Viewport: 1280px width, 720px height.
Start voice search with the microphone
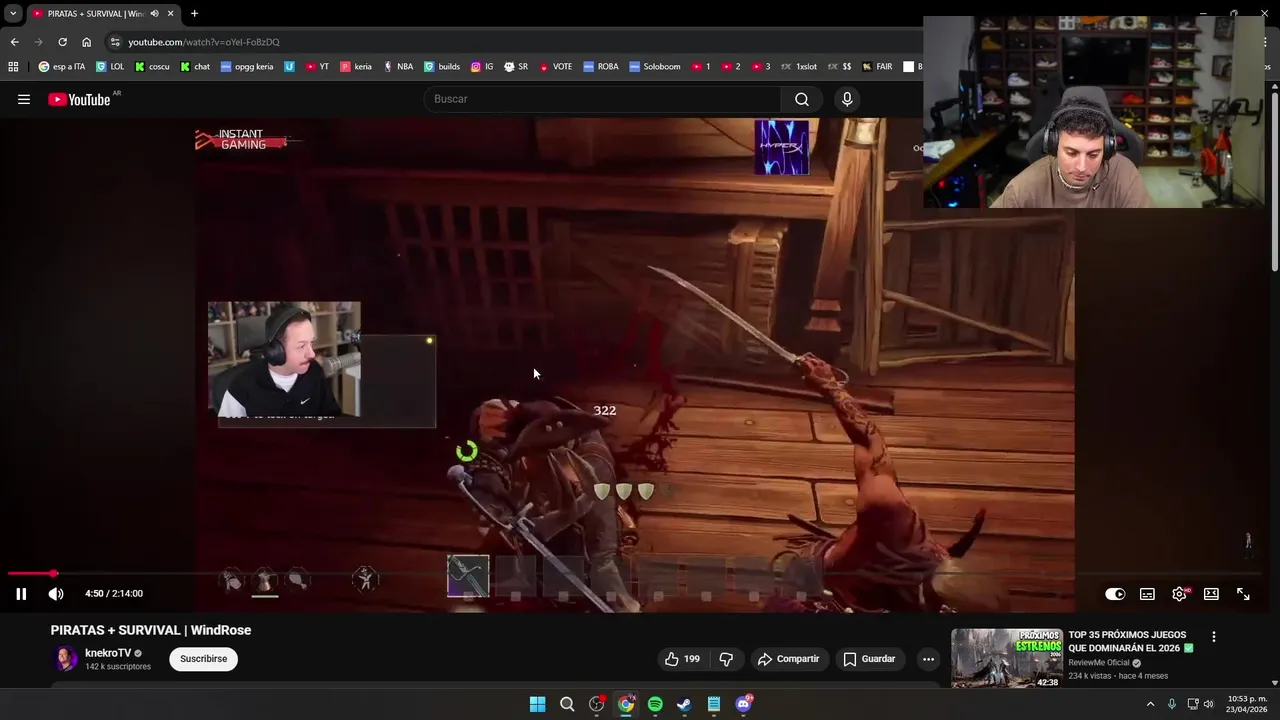click(847, 99)
